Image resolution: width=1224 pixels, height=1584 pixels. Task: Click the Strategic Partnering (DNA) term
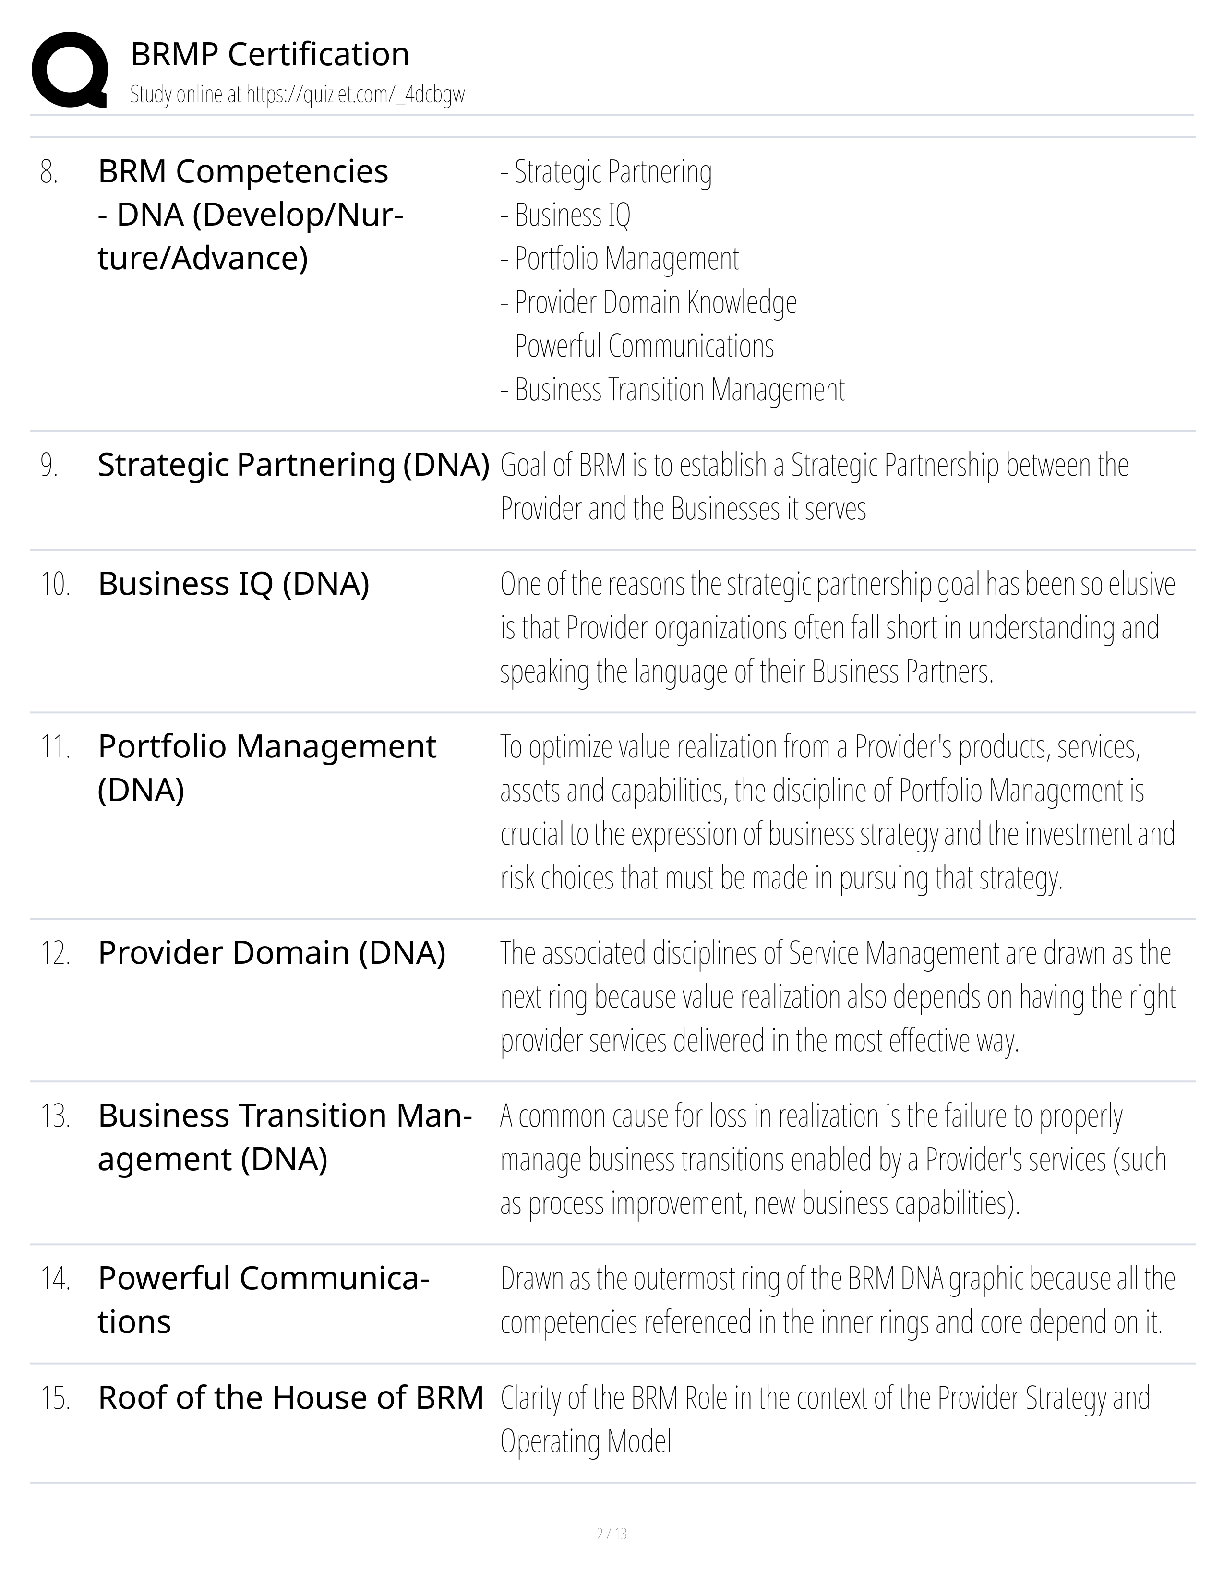click(x=293, y=465)
